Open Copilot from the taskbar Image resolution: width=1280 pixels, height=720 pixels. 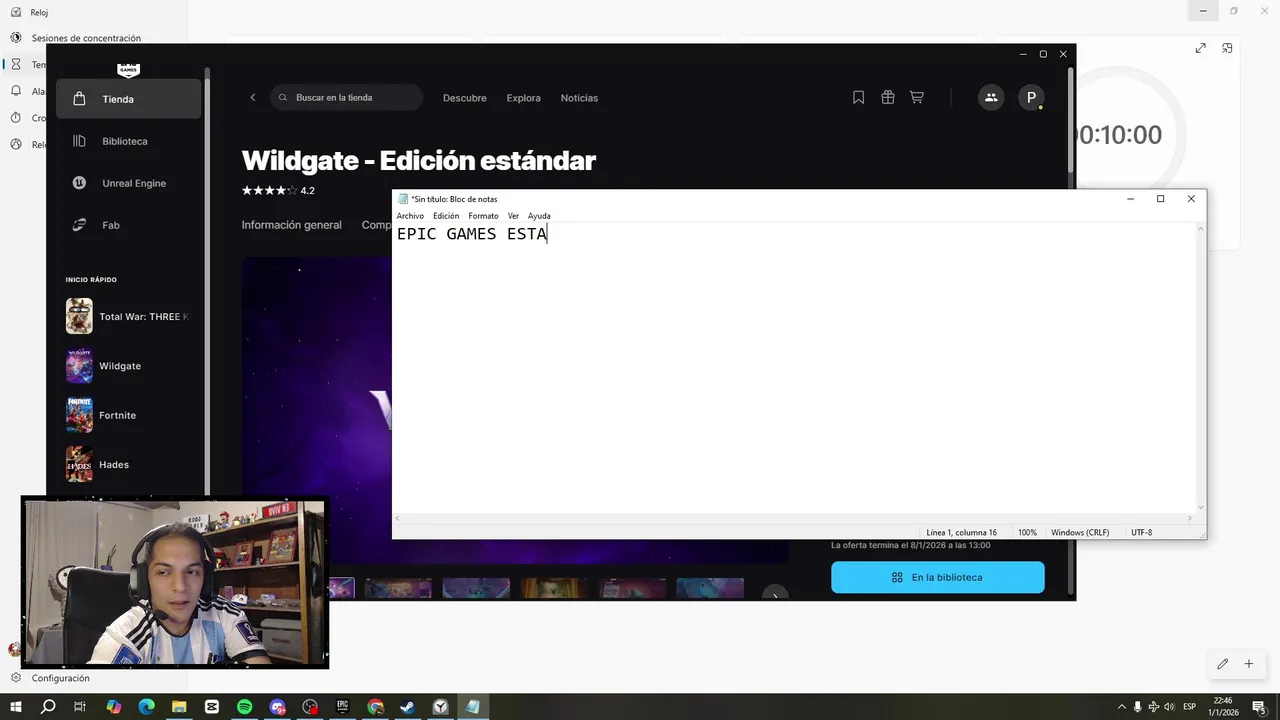[x=113, y=707]
